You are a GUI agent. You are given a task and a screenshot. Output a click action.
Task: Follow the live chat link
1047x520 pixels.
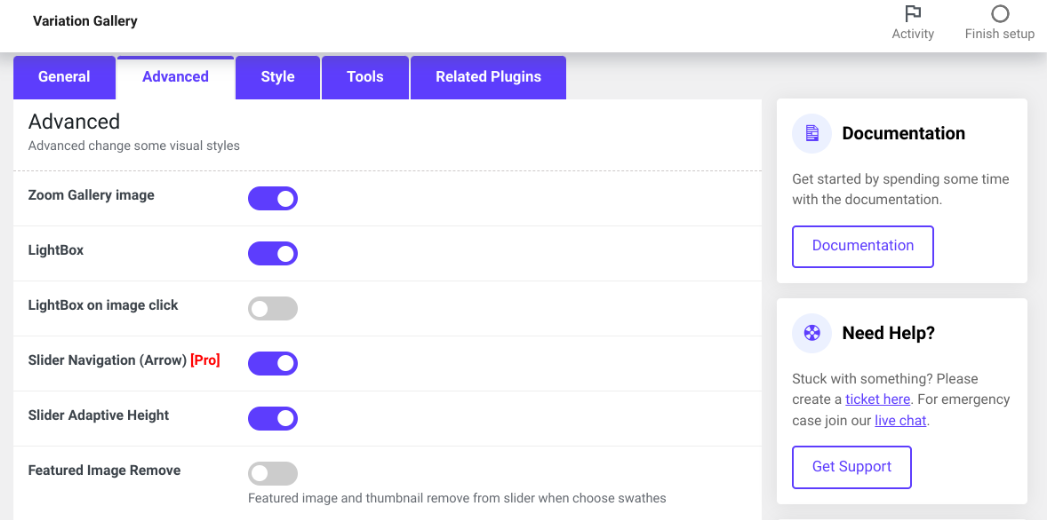coord(900,420)
